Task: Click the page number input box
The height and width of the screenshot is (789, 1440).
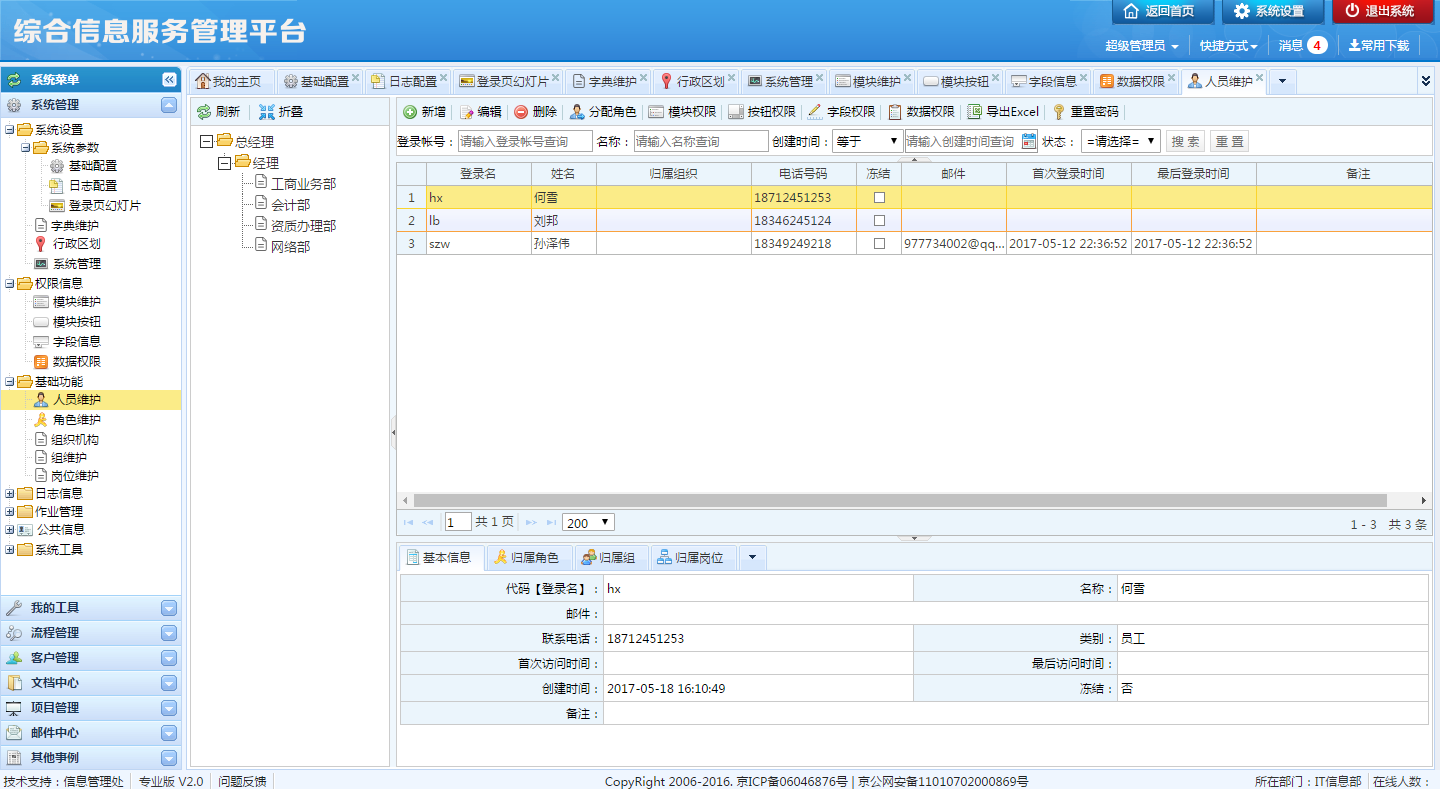Action: tap(458, 522)
